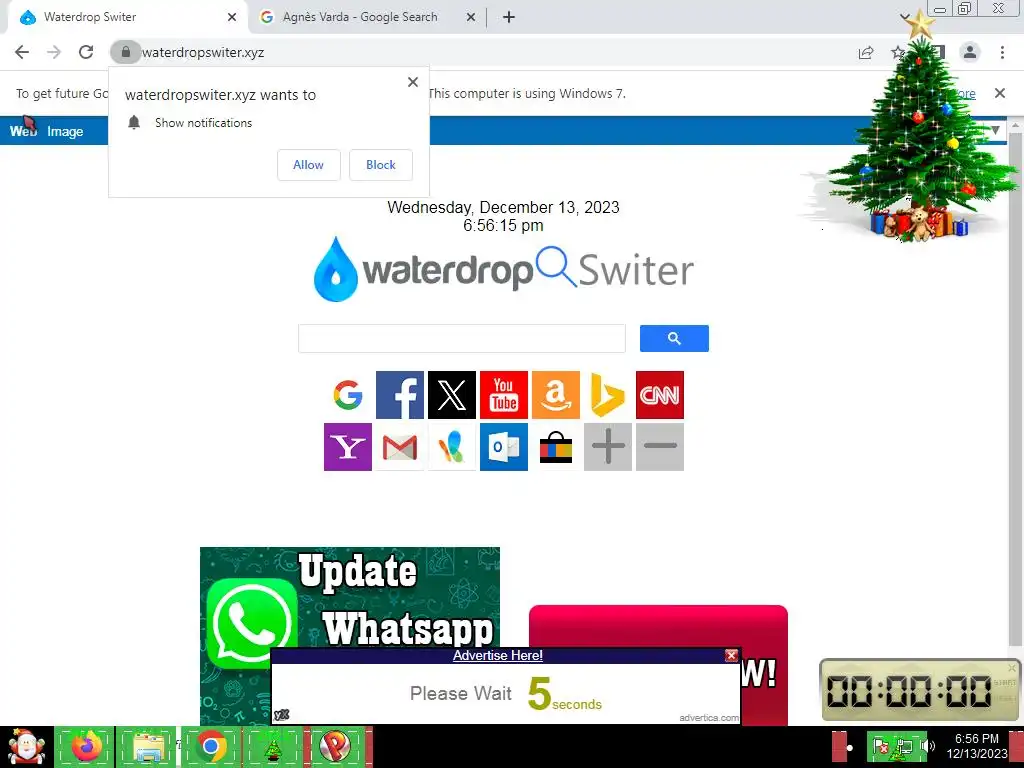Dismiss the Windows 7 info bar
This screenshot has height=768, width=1024.
tap(1000, 93)
